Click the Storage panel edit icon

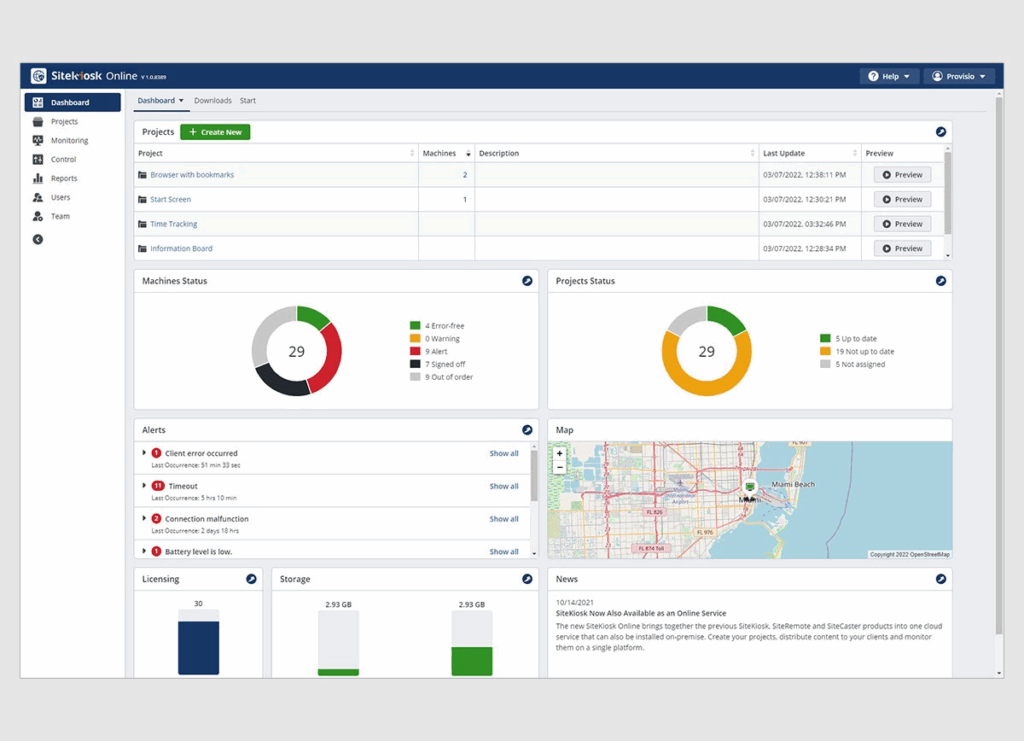pos(527,579)
